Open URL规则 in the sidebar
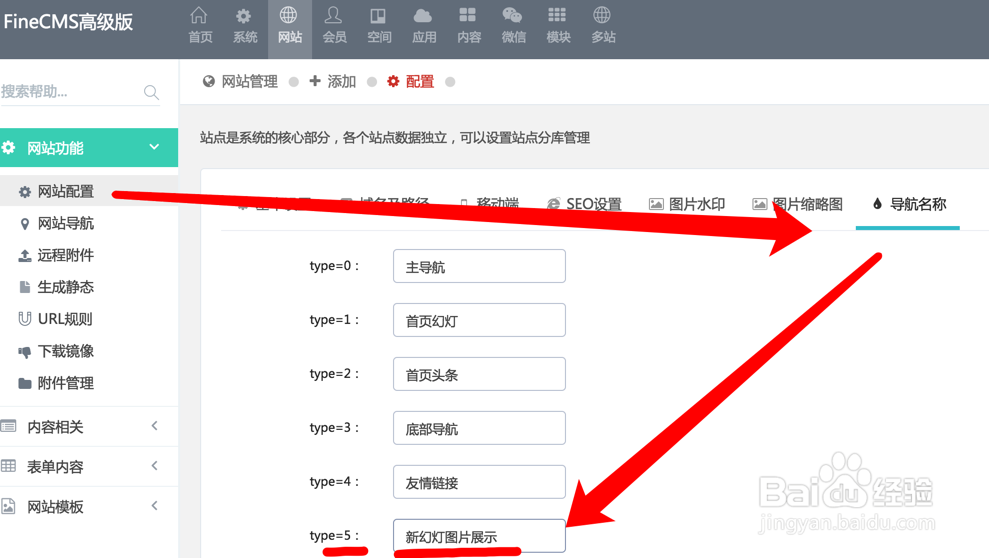 65,319
